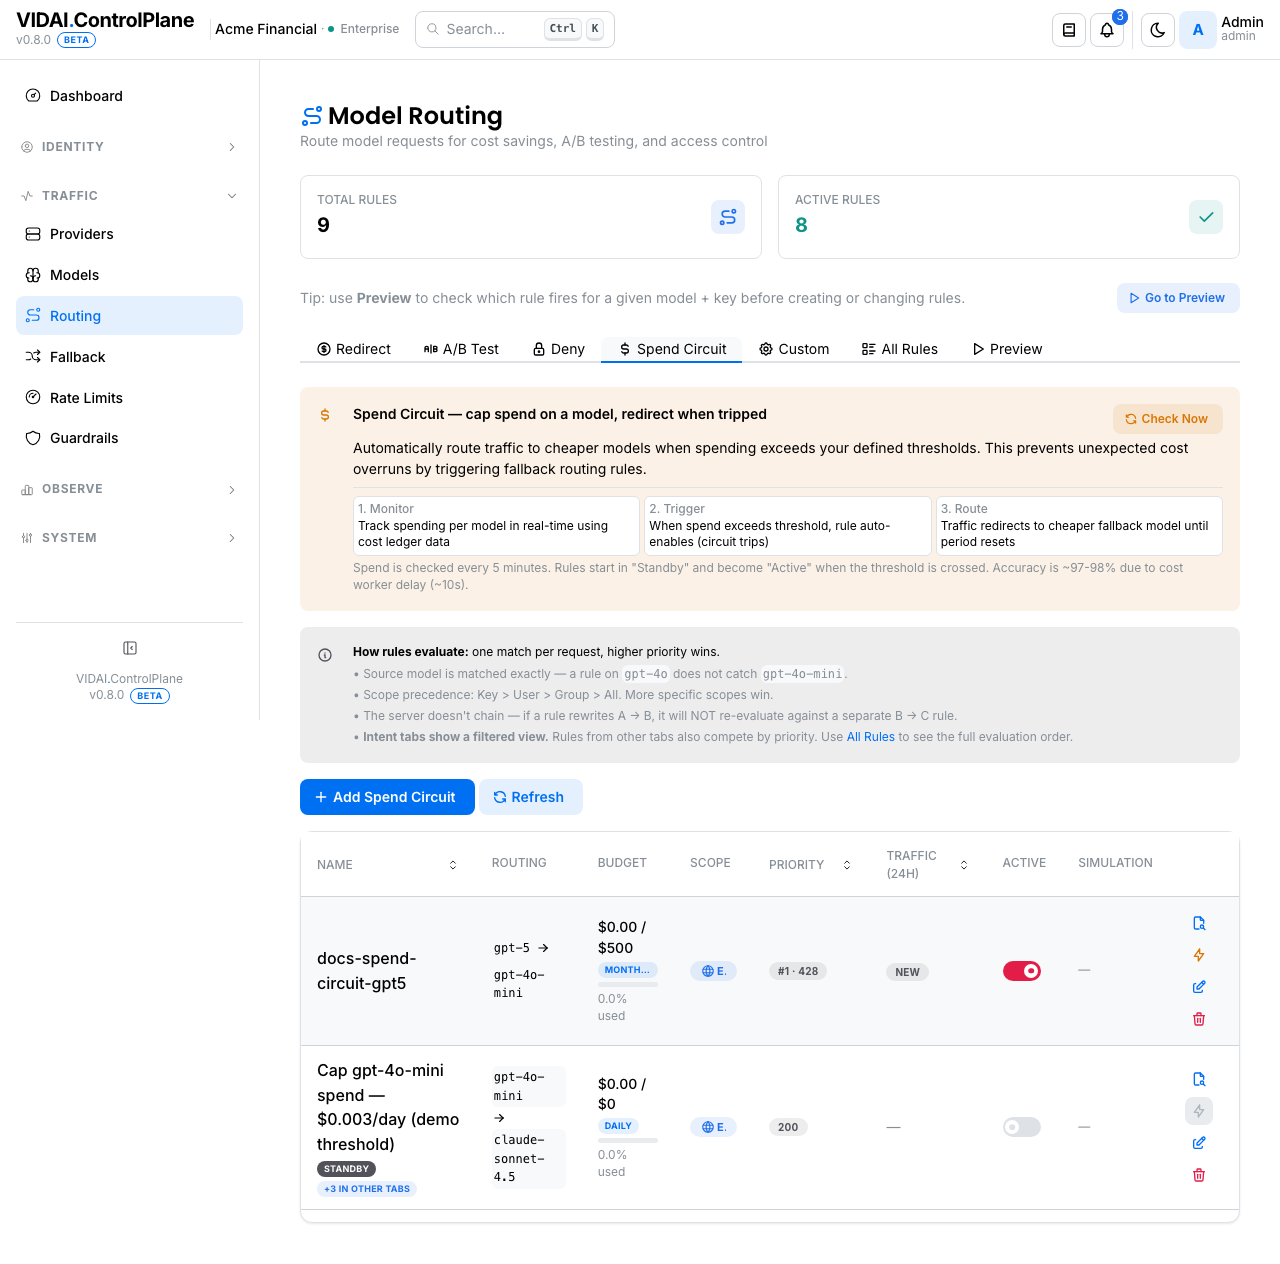Viewport: 1280px width, 1264px height.
Task: Expand the Identity sidebar section
Action: click(x=130, y=147)
